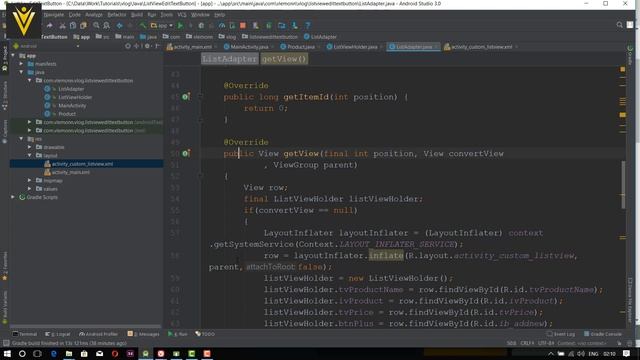Open the Terminal tool window
Viewport: 640px width, 360px height.
coord(25,334)
